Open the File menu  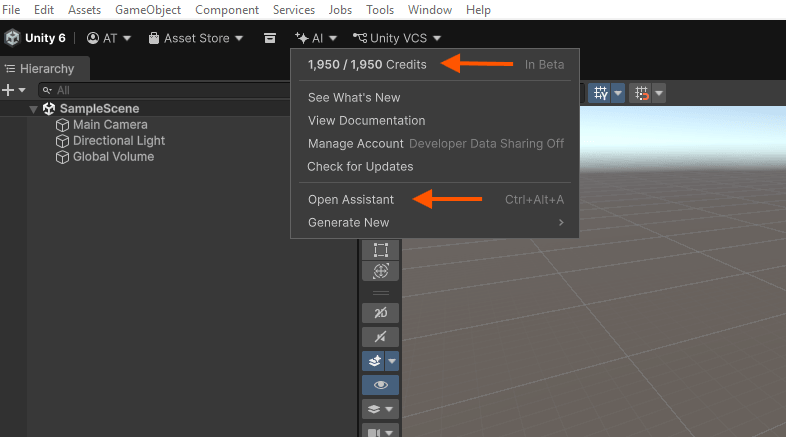click(x=11, y=10)
